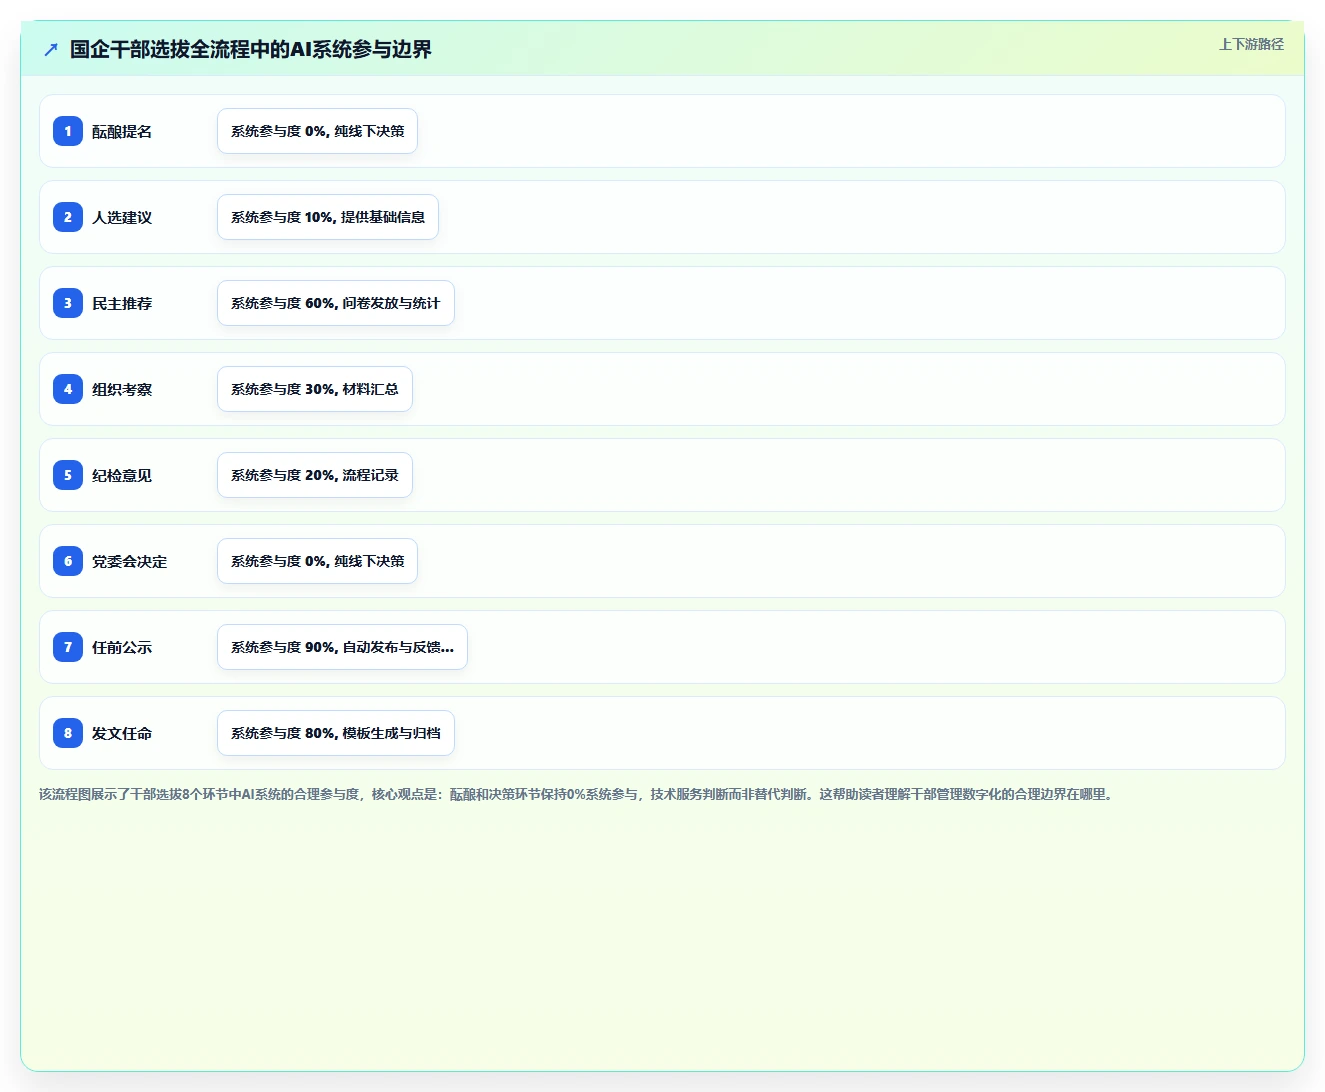Select step number 1 badge

click(68, 131)
